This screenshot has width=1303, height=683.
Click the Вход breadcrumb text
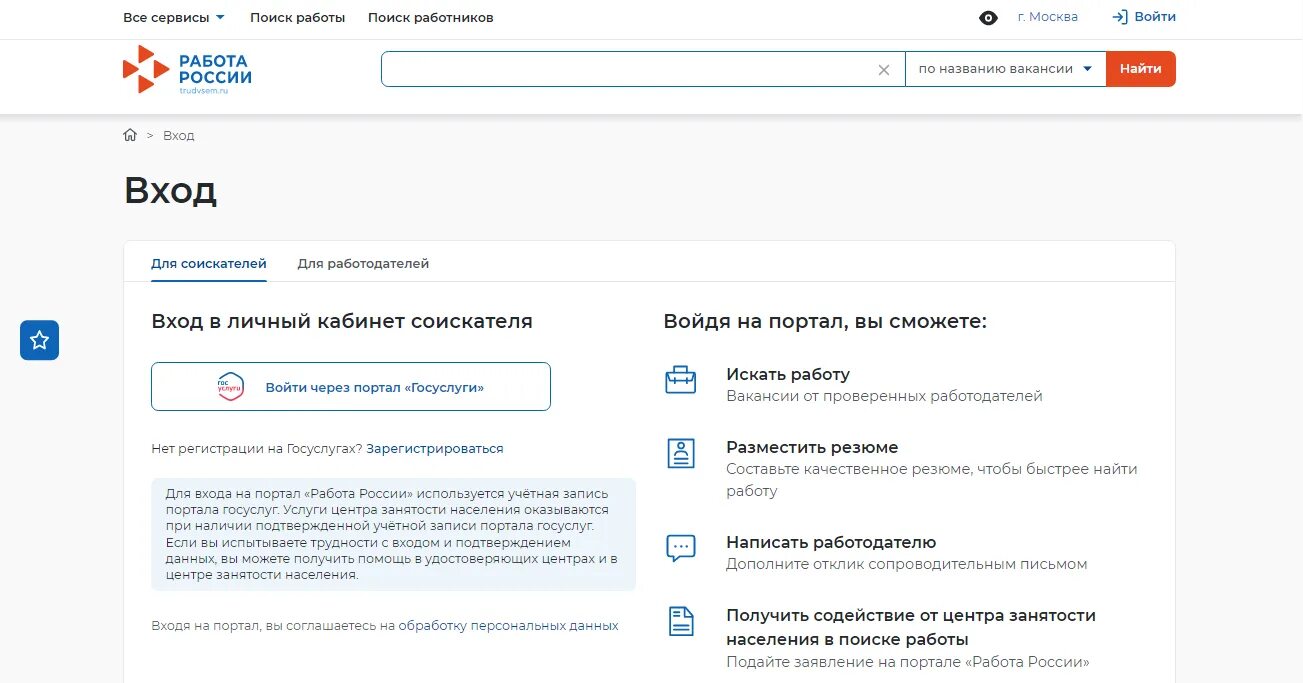(179, 135)
